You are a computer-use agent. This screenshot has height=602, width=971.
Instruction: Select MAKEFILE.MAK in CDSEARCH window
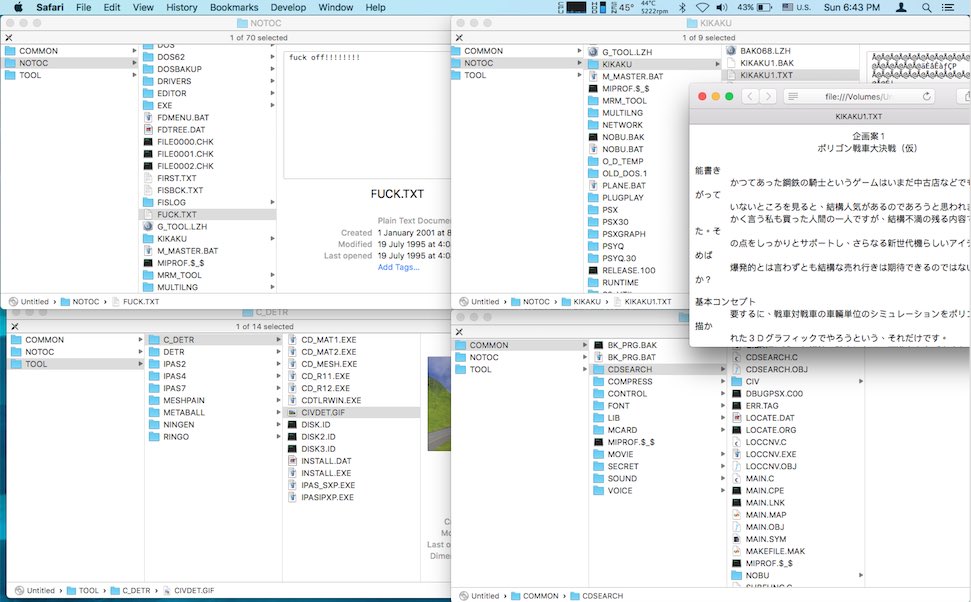[x=796, y=551]
